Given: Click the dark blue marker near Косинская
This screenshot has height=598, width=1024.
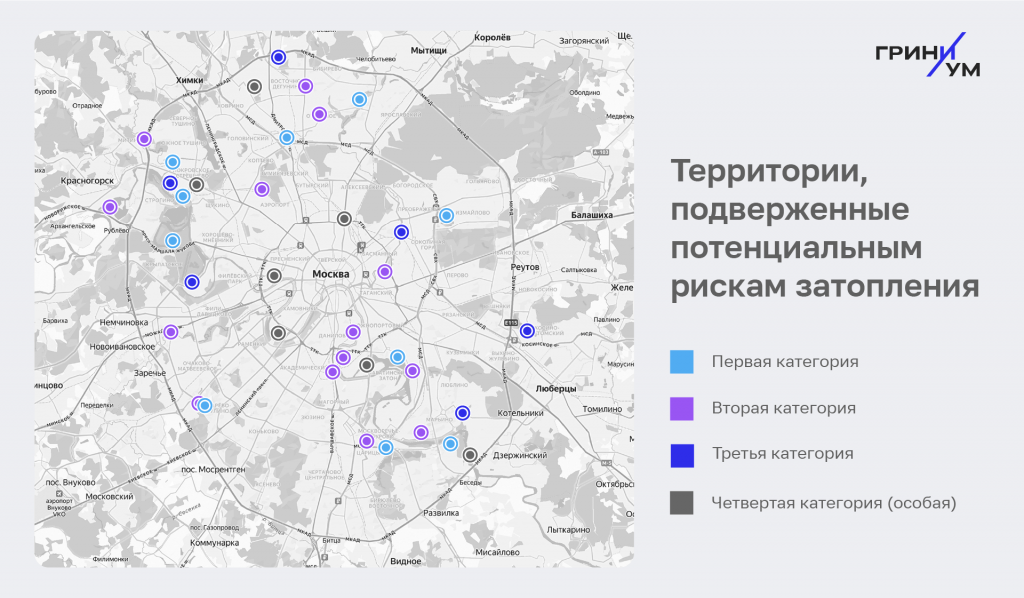Looking at the screenshot, I should coord(527,331).
